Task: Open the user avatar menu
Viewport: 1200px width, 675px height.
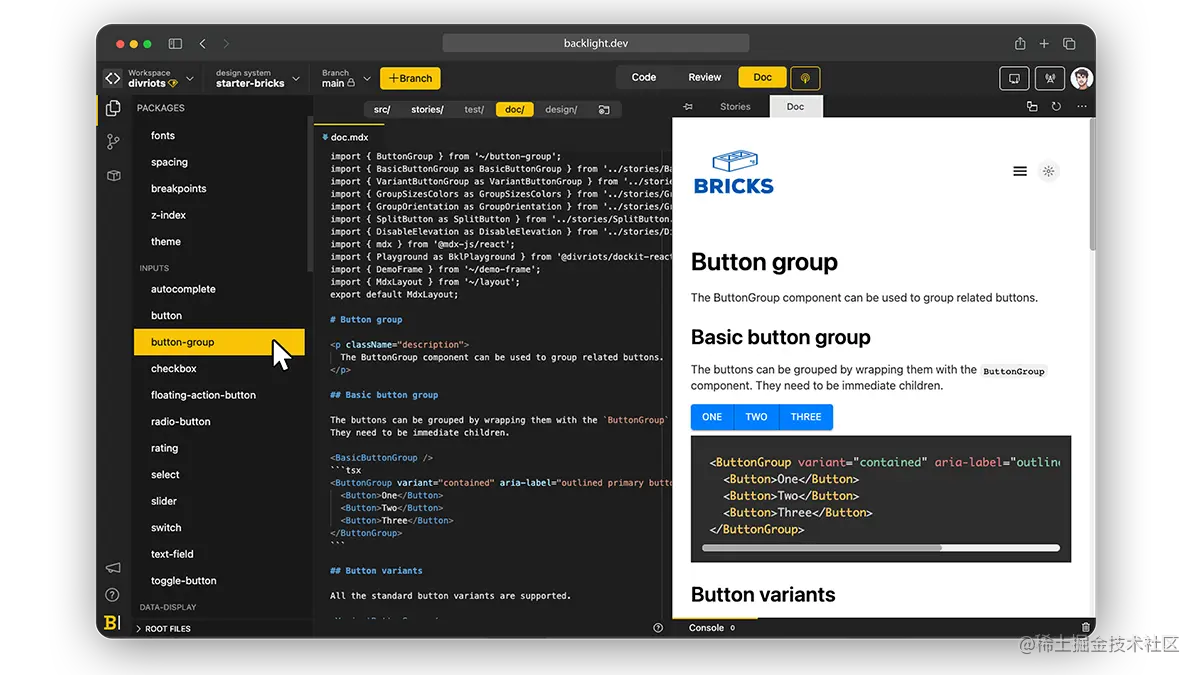Action: [x=1082, y=78]
